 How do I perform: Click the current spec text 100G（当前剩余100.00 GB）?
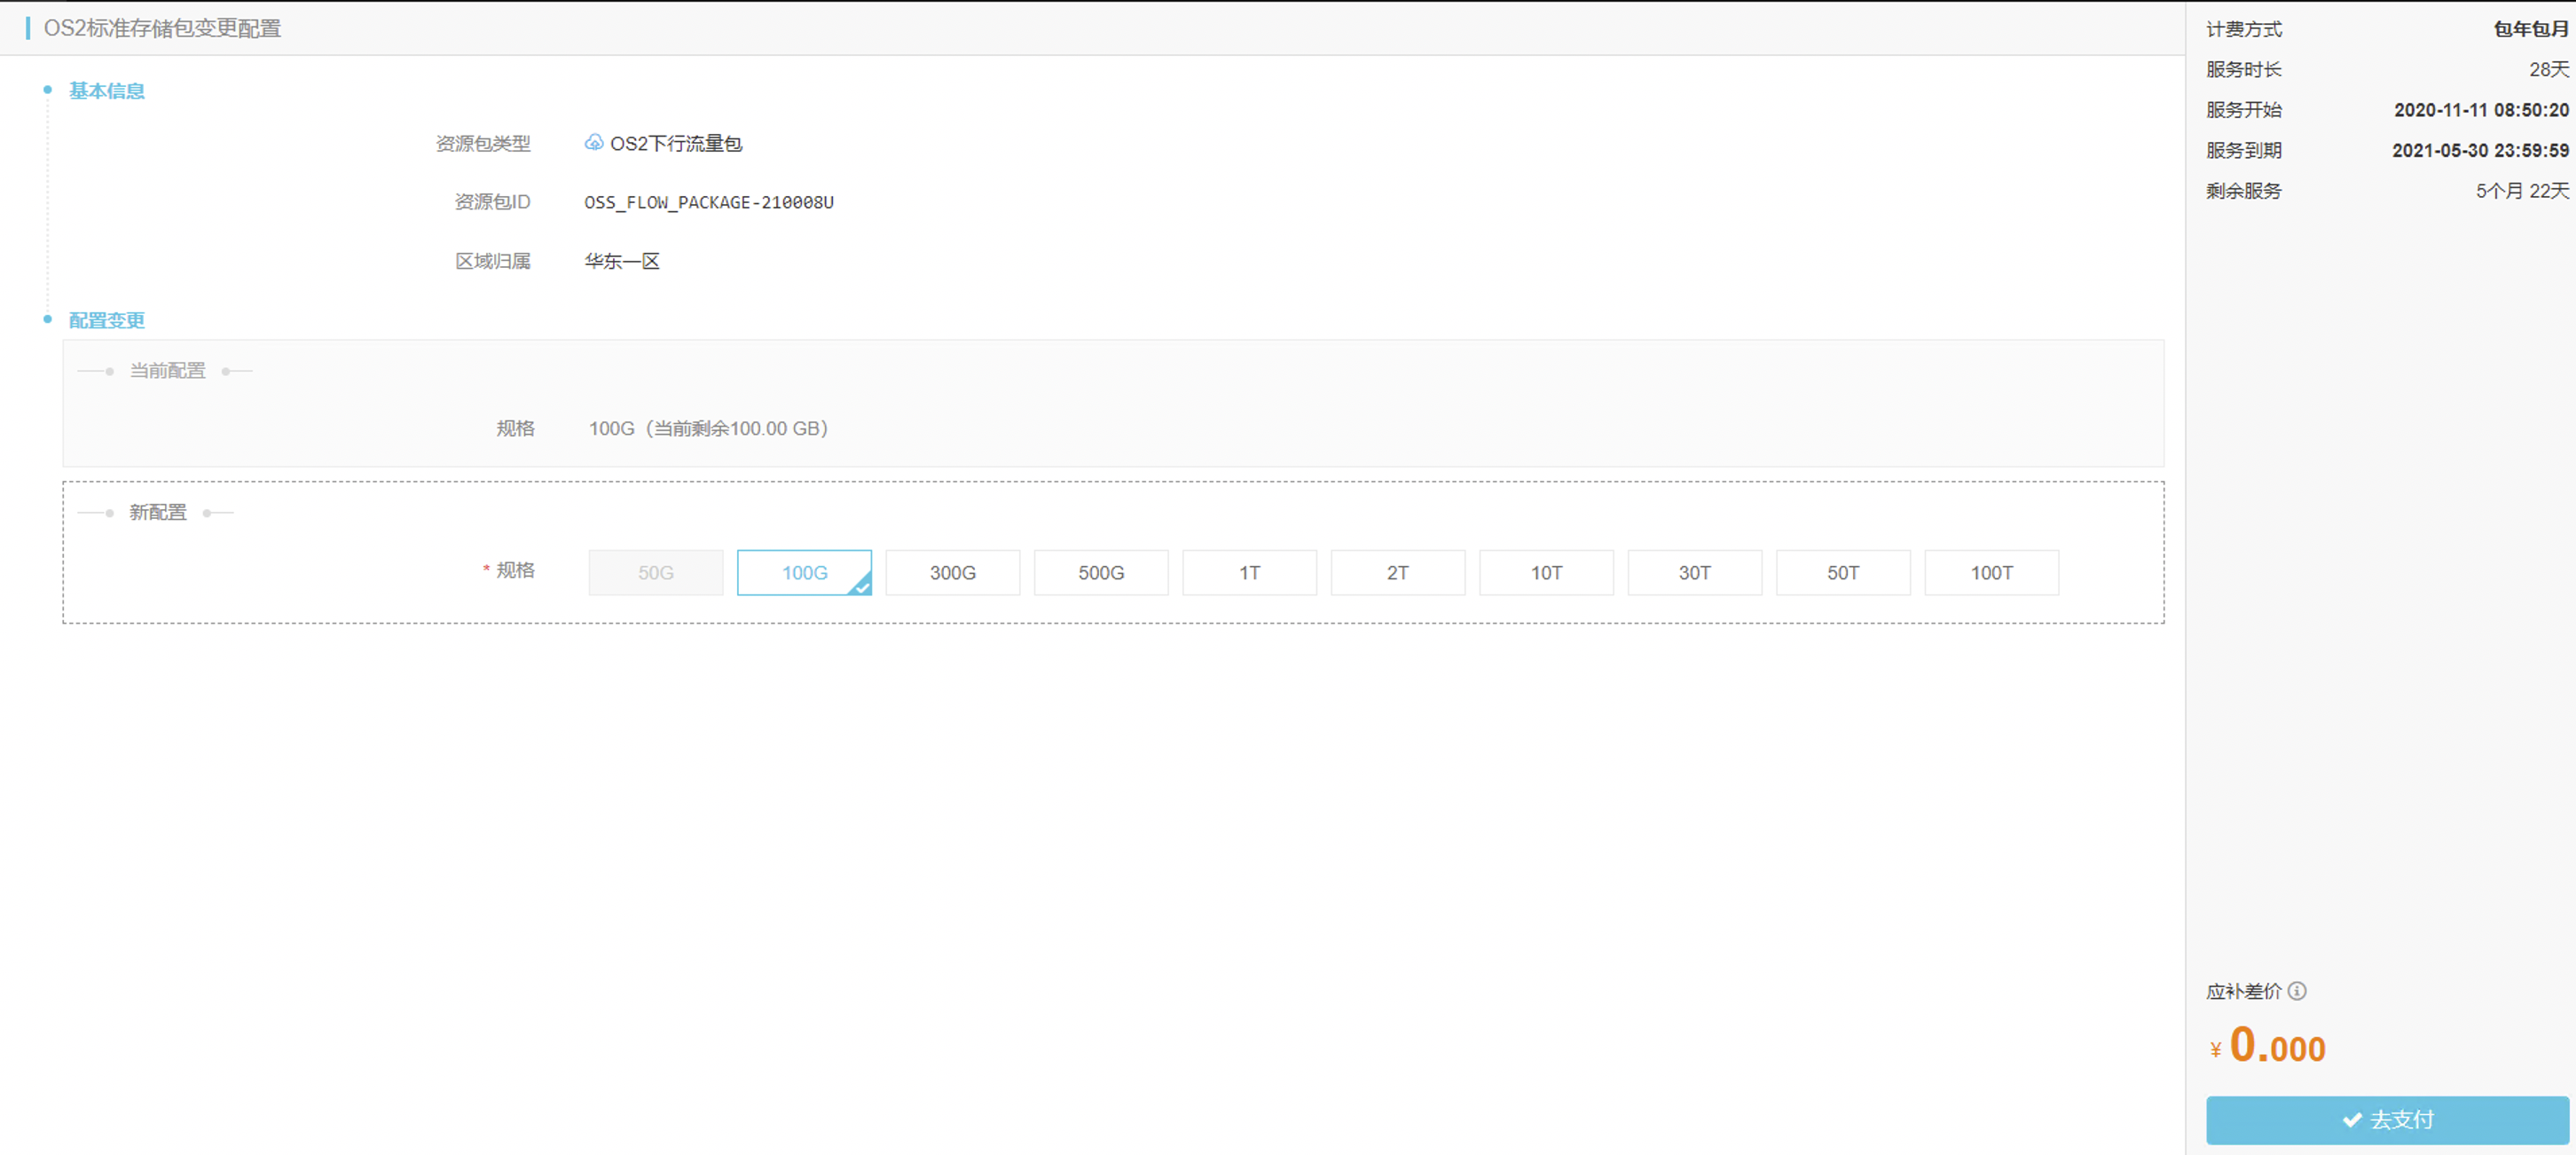[710, 429]
